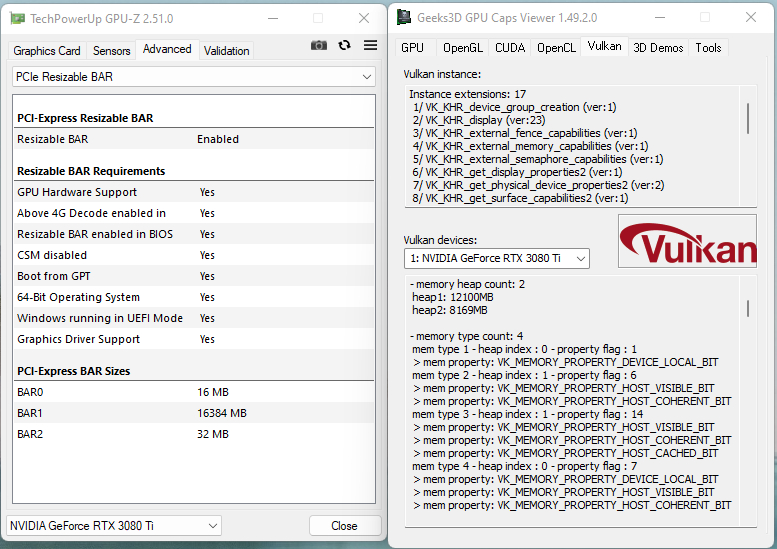Open the 3D Demos tab
The image size is (777, 549).
tap(658, 48)
